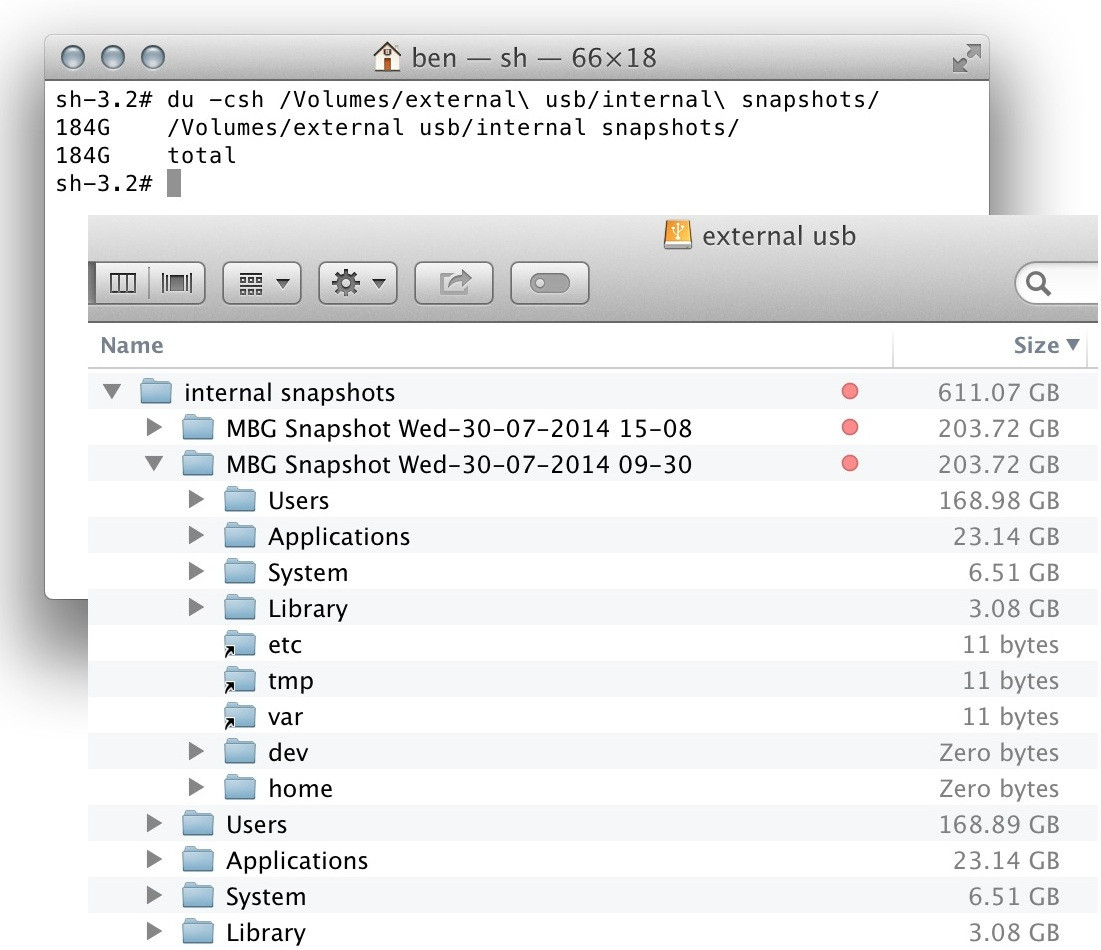The width and height of the screenshot is (1101, 950).
Task: Toggle Terminal window full screen
Action: (x=967, y=58)
